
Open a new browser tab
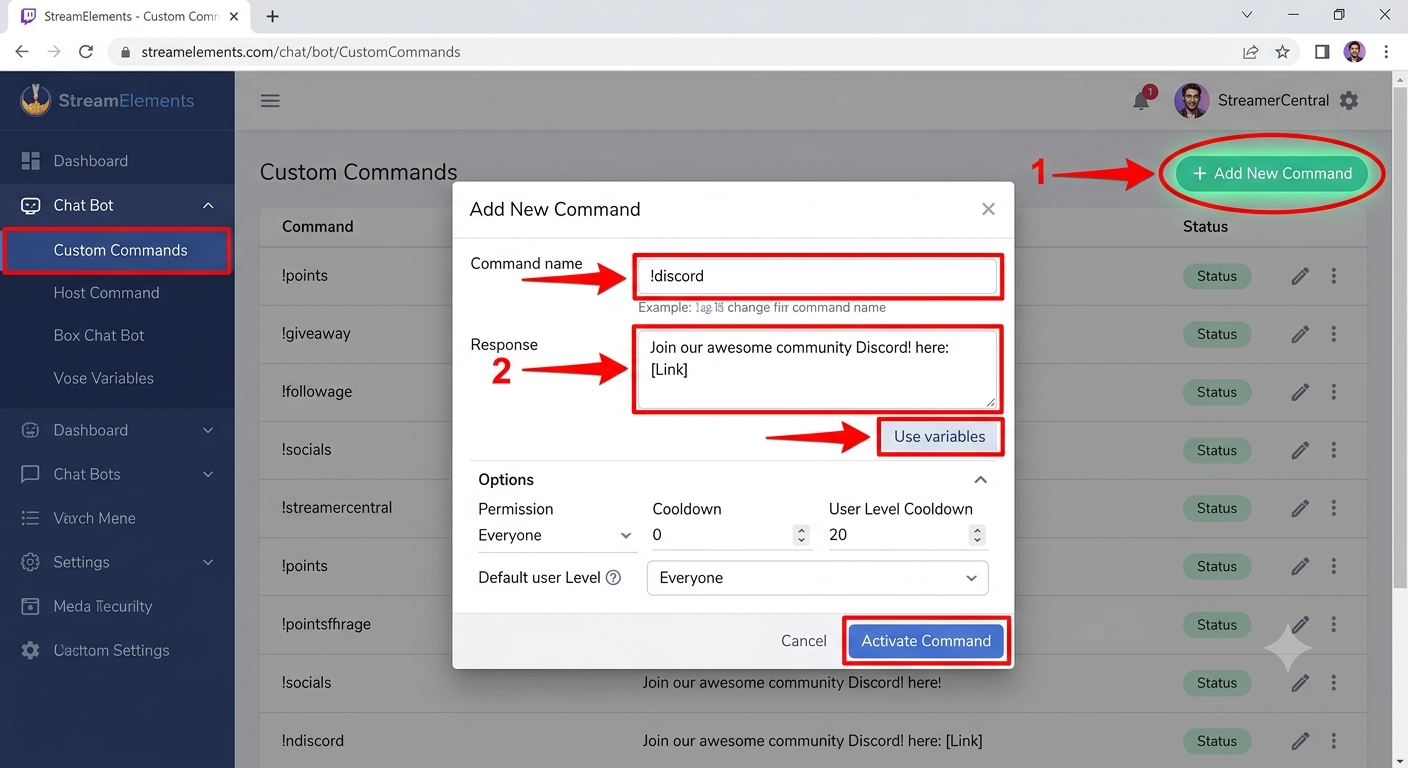point(272,16)
